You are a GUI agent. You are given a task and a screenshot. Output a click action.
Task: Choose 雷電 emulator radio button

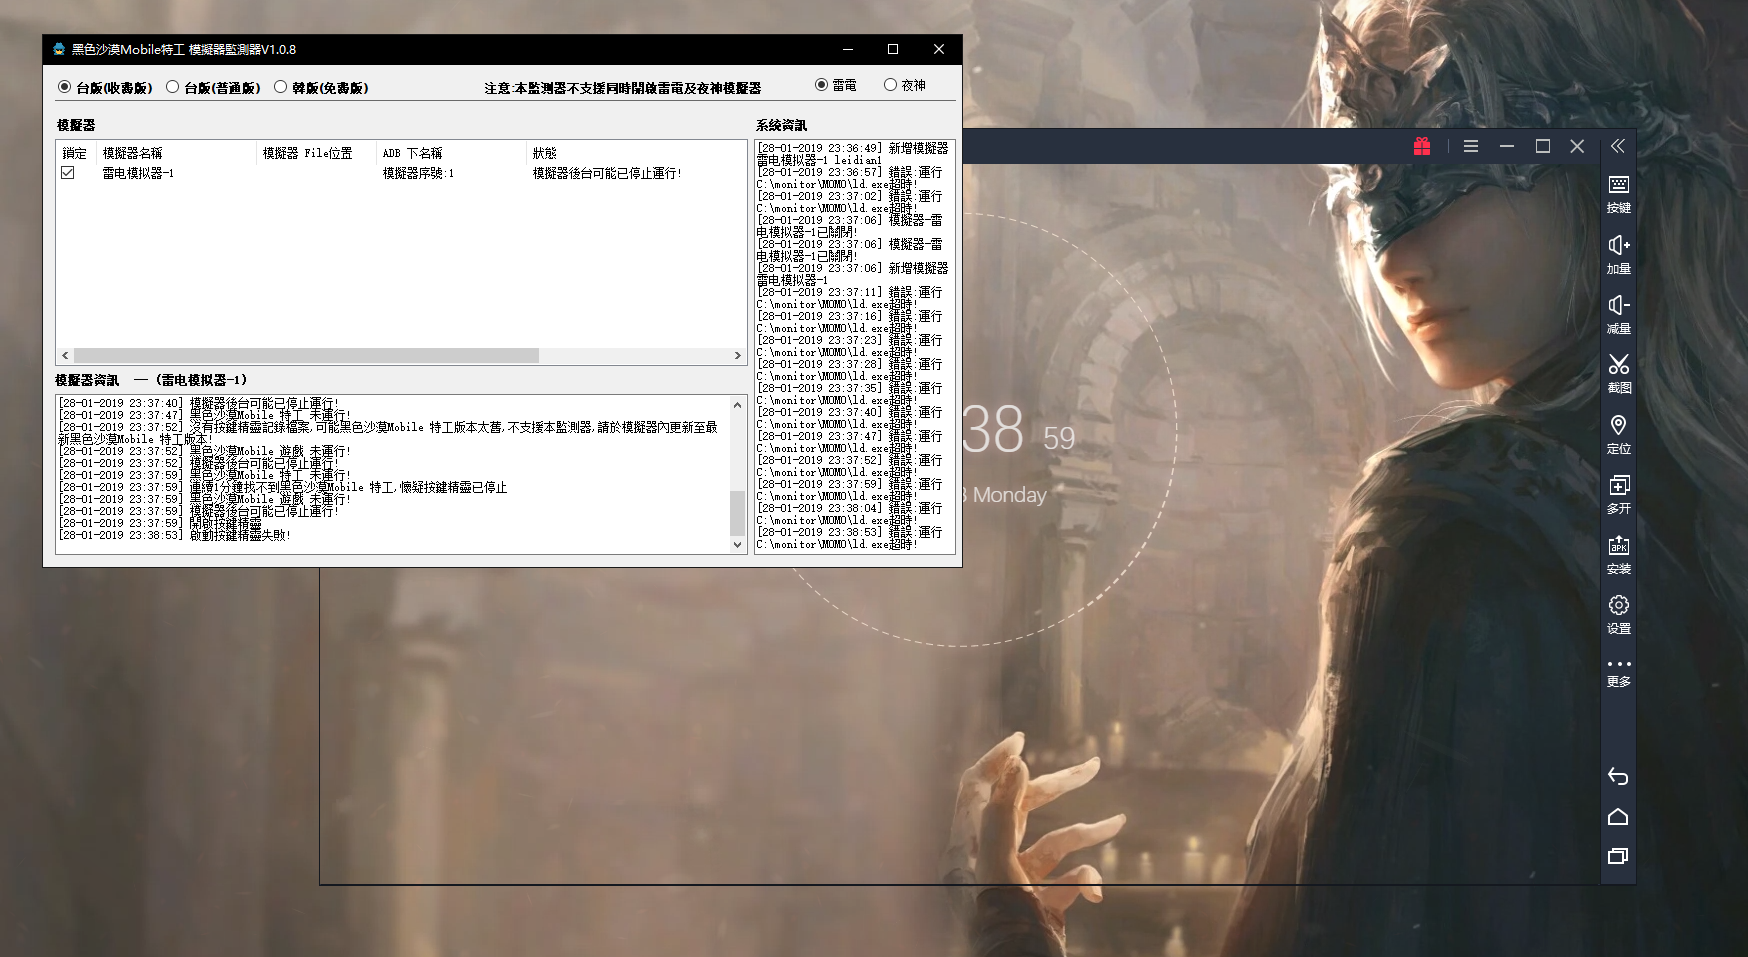pyautogui.click(x=835, y=85)
